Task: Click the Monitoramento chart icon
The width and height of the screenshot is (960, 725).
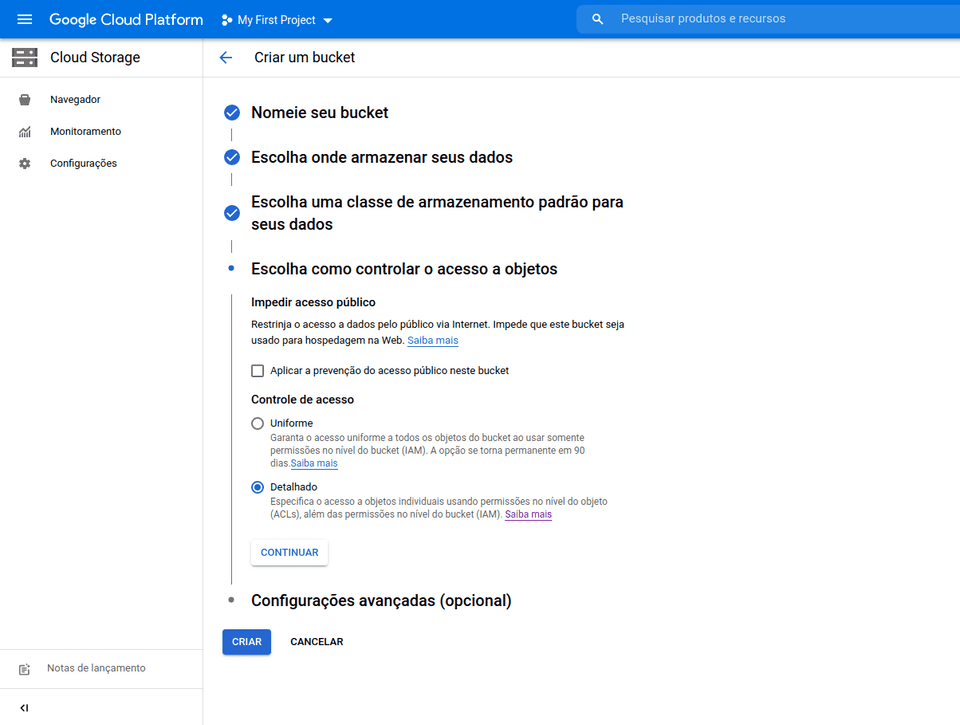Action: click(25, 132)
